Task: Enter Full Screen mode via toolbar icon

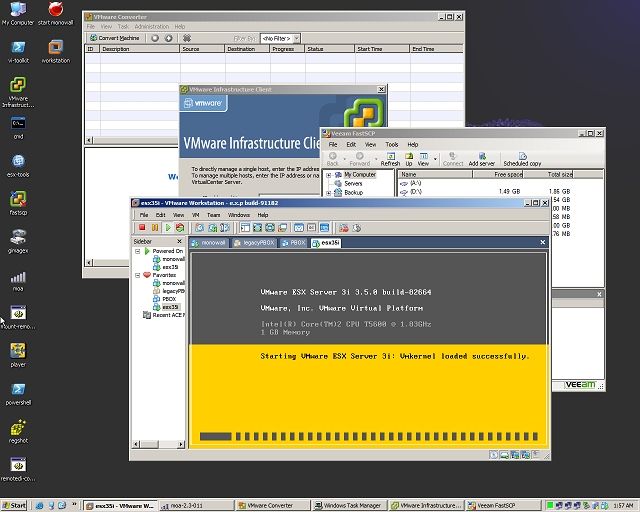Action: 270,228
